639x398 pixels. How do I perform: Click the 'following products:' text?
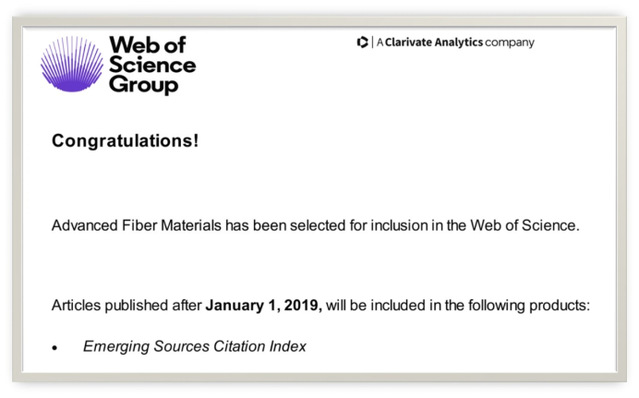pyautogui.click(x=529, y=306)
